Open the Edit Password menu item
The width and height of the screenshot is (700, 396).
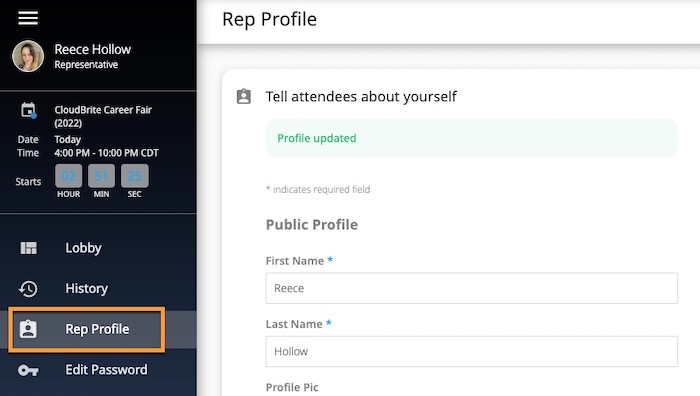(98, 370)
